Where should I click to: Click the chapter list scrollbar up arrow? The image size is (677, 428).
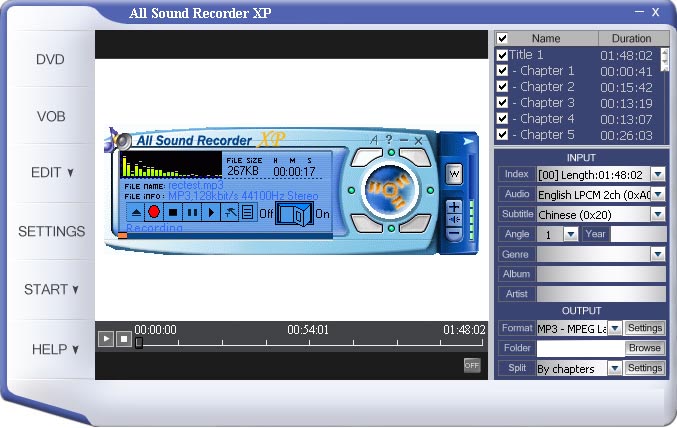(x=664, y=54)
